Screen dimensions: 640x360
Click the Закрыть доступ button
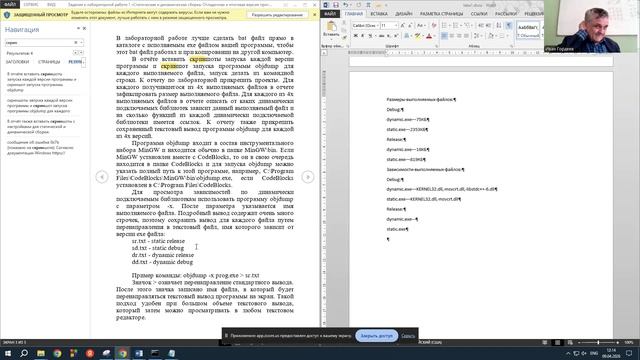point(376,336)
